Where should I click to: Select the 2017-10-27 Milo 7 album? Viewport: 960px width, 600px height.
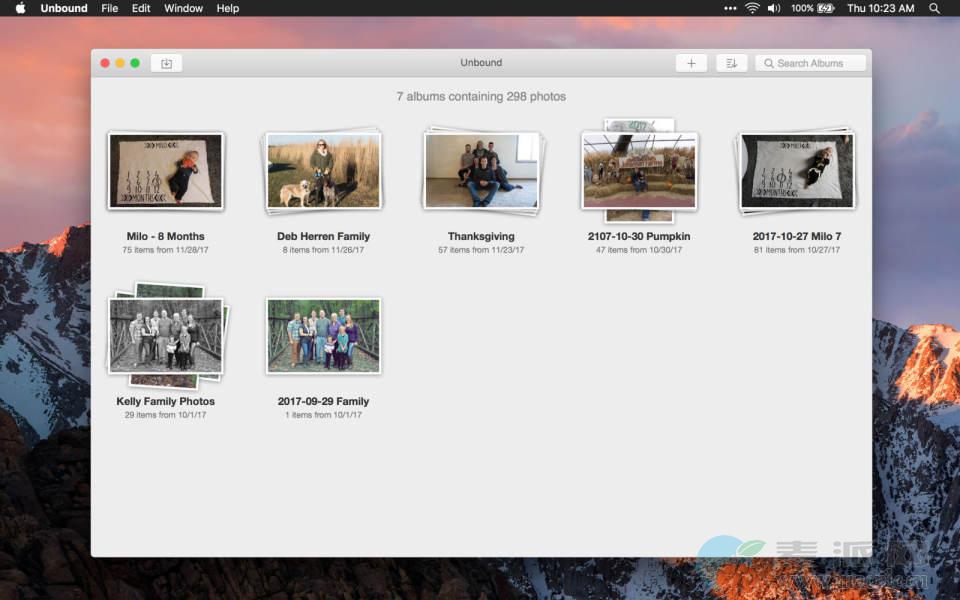tap(796, 171)
